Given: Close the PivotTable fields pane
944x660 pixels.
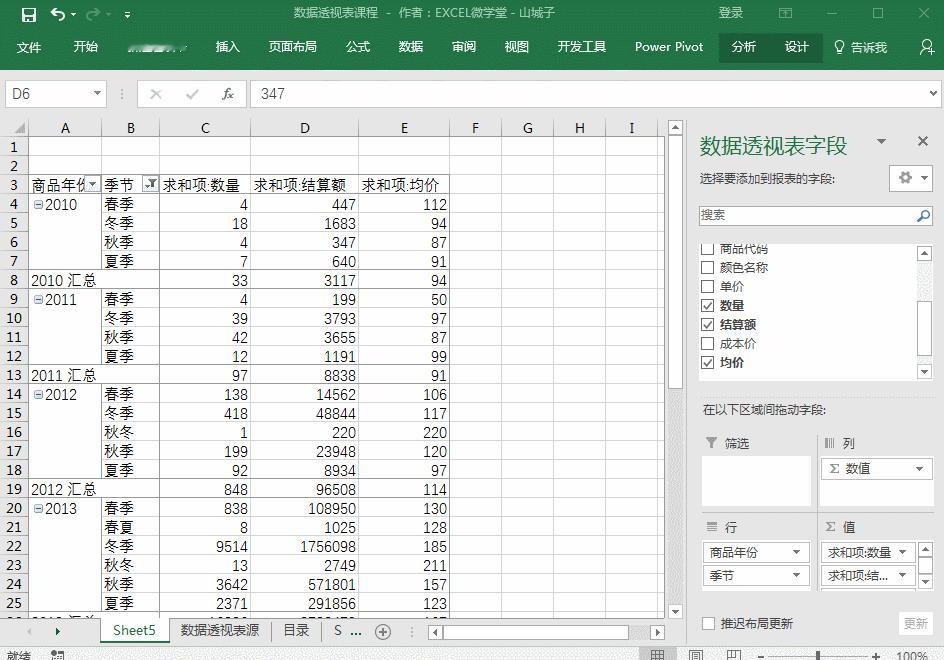Looking at the screenshot, I should (922, 141).
